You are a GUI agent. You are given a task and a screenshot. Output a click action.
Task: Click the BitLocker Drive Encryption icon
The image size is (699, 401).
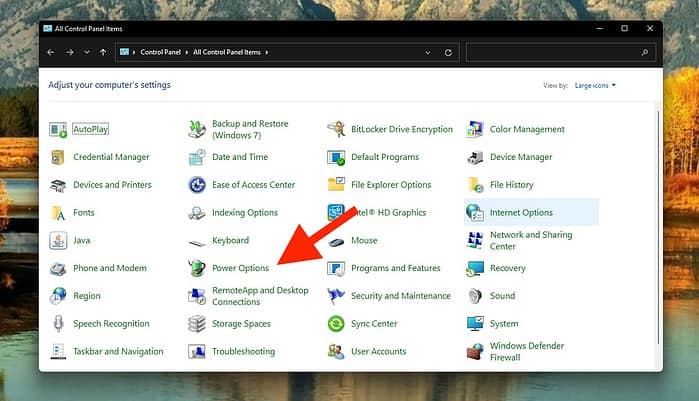pyautogui.click(x=336, y=129)
